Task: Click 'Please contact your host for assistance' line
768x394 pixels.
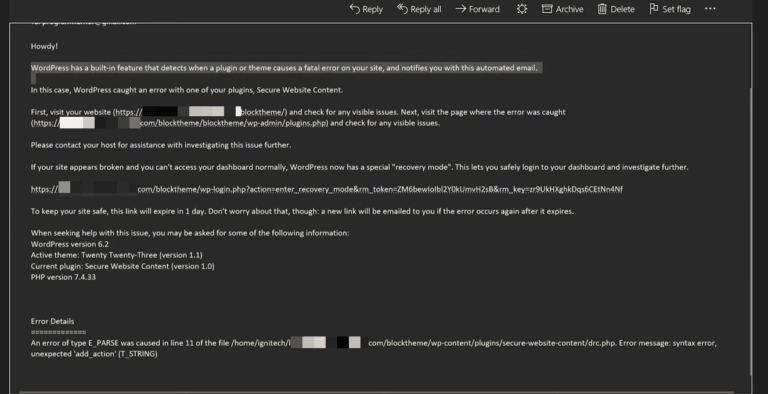Action: coord(161,145)
